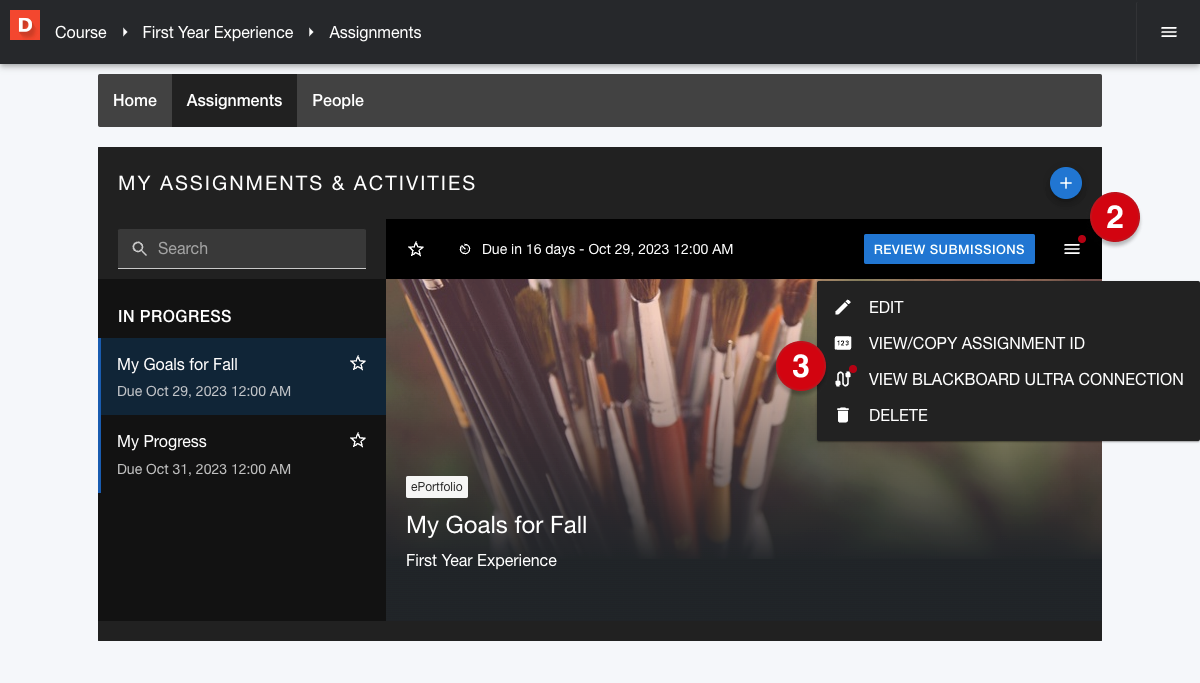
Task: Star the My Progress assignment
Action: [x=358, y=441]
